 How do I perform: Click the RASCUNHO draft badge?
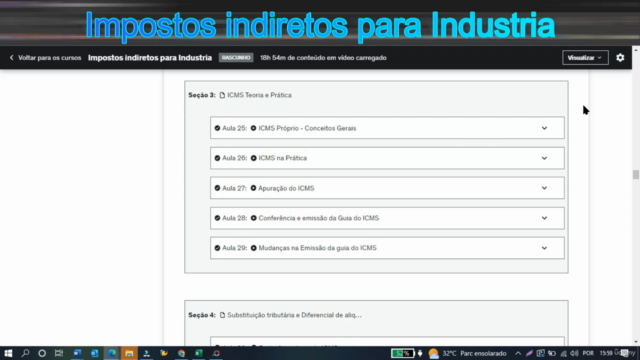[236, 58]
